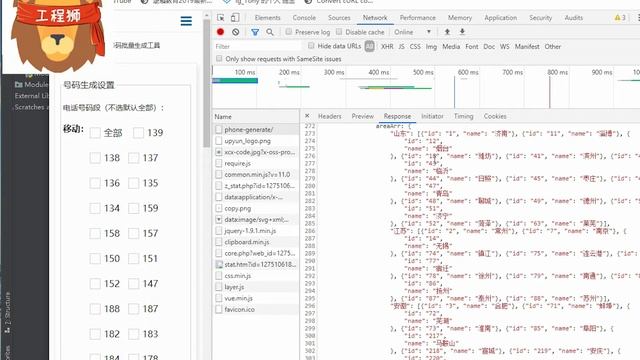The width and height of the screenshot is (640, 360).
Task: Open the Memory tab
Action: click(x=460, y=18)
